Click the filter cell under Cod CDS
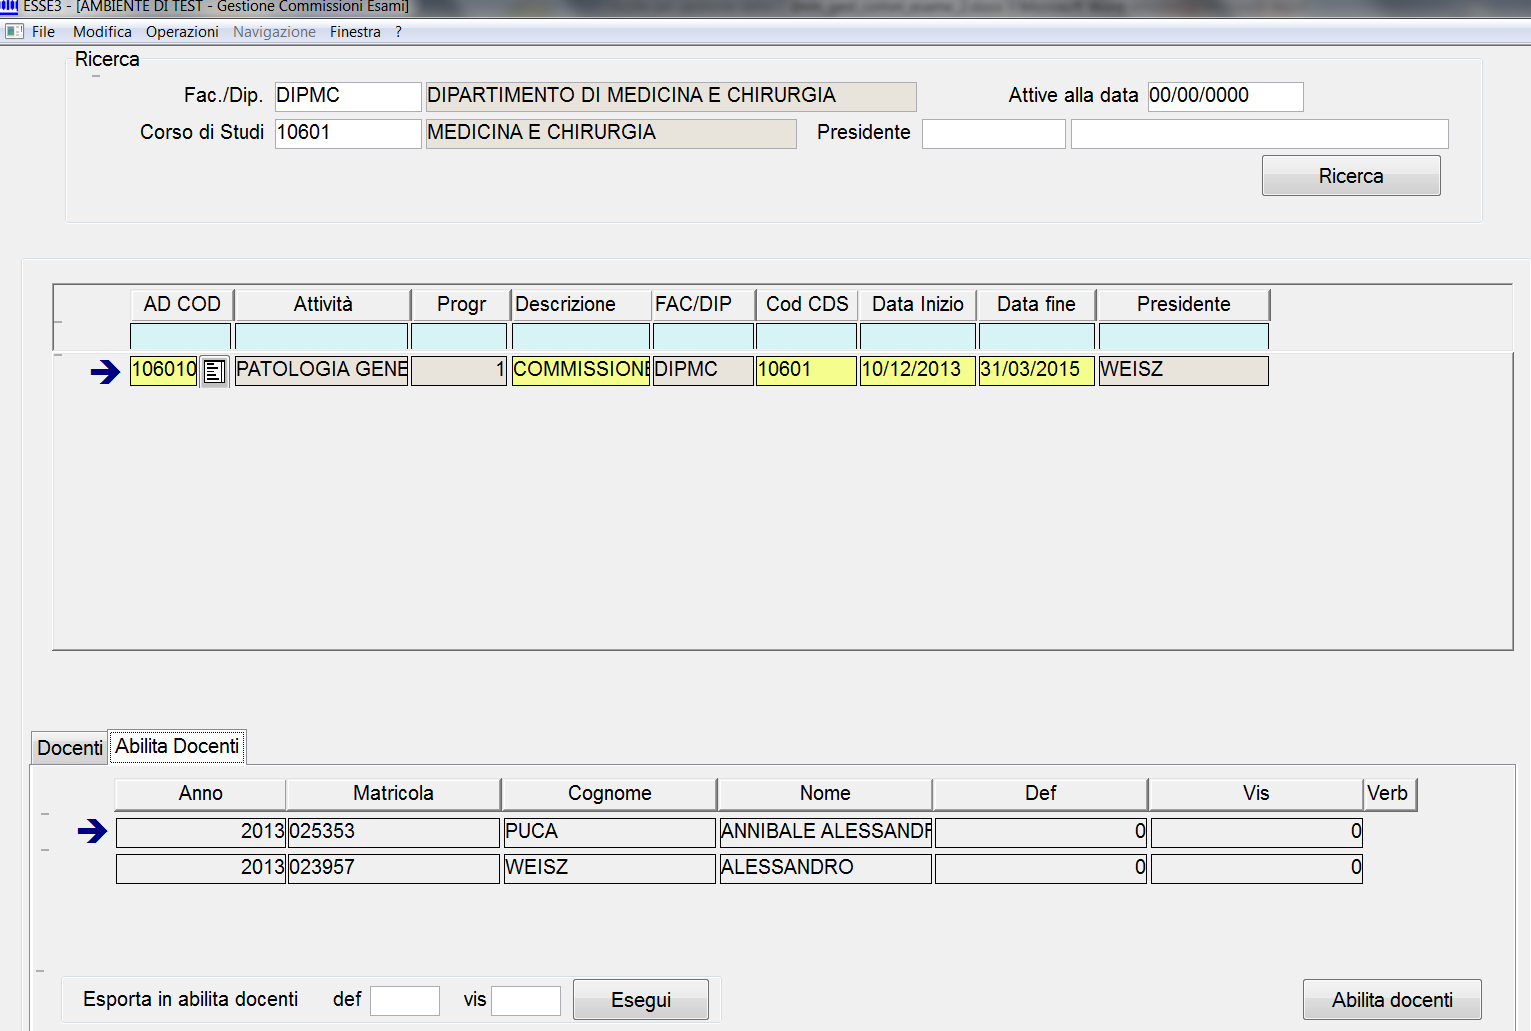Image resolution: width=1531 pixels, height=1031 pixels. point(806,336)
